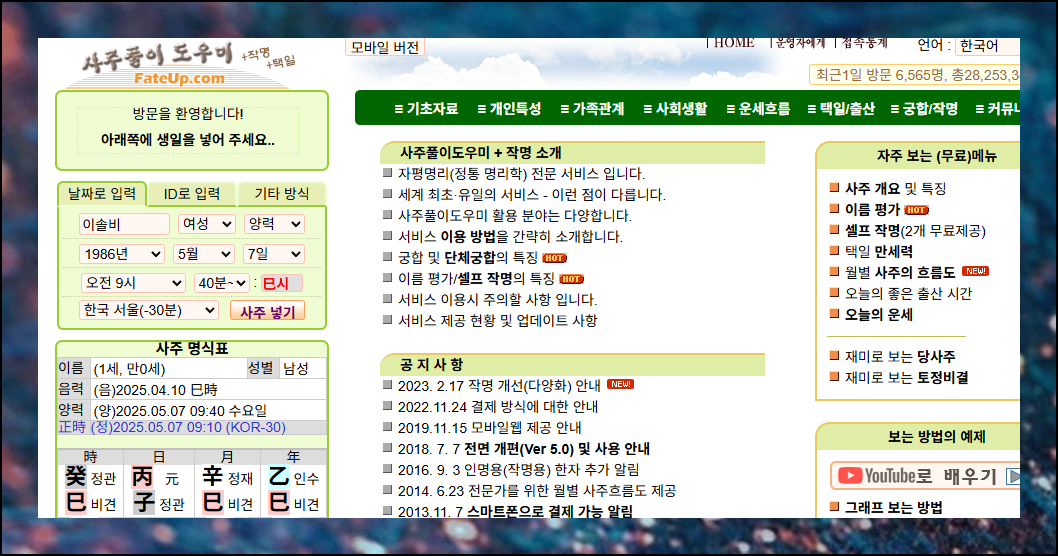Screen dimensions: 1058x556
Task: Click the visitor count text 최근1일 방문
Action: click(916, 75)
